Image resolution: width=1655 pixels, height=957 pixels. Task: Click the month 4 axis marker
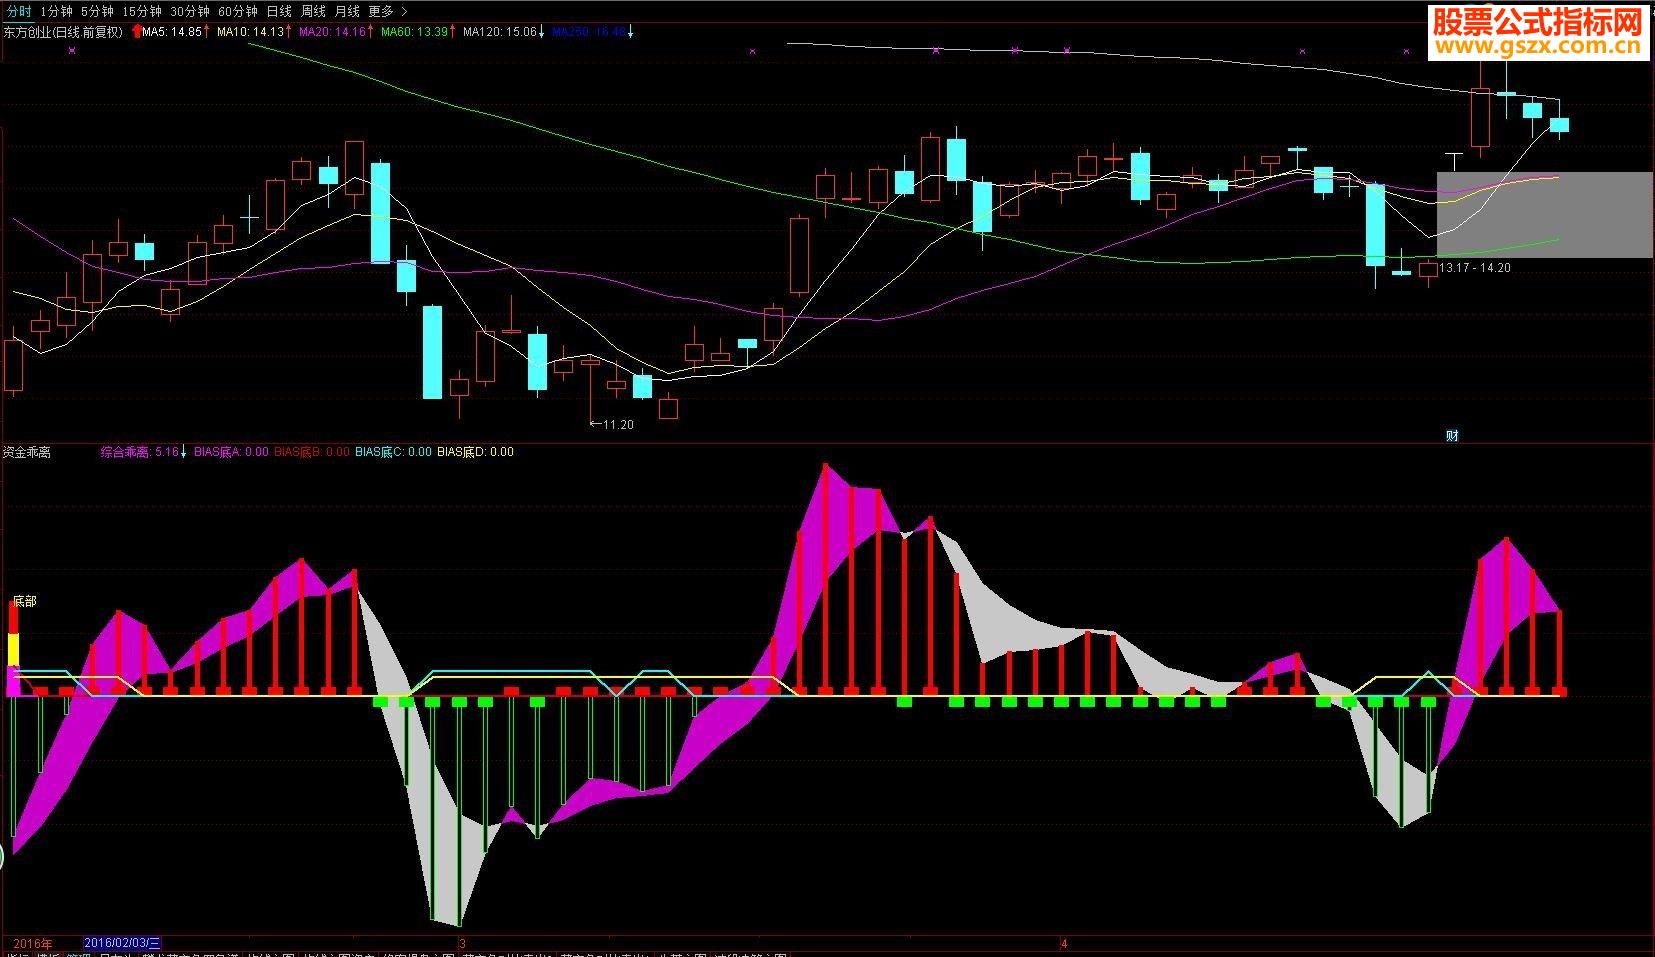click(x=1065, y=943)
